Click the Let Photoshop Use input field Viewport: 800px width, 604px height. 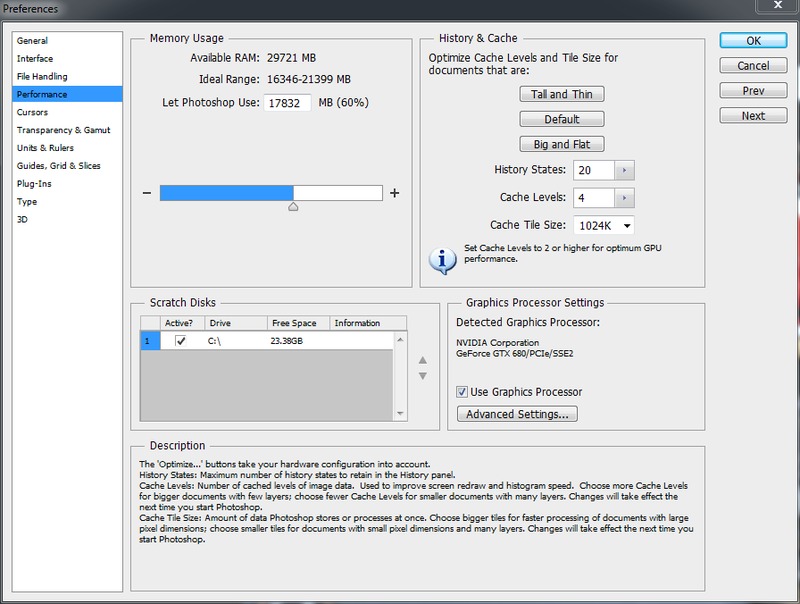[x=290, y=103]
